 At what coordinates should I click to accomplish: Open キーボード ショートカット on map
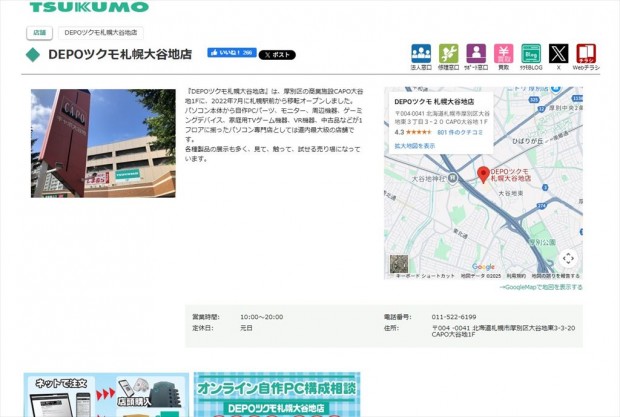point(425,276)
